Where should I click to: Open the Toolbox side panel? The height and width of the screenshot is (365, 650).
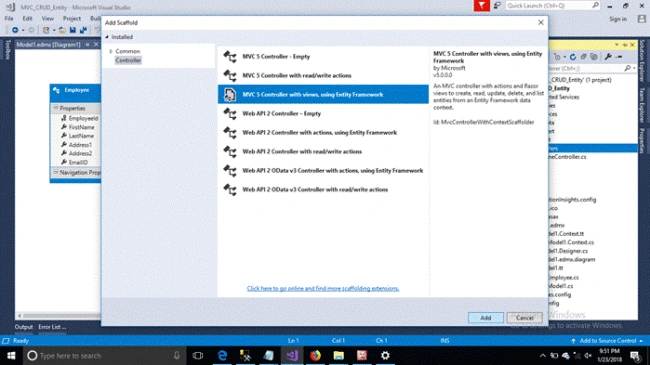tap(7, 49)
